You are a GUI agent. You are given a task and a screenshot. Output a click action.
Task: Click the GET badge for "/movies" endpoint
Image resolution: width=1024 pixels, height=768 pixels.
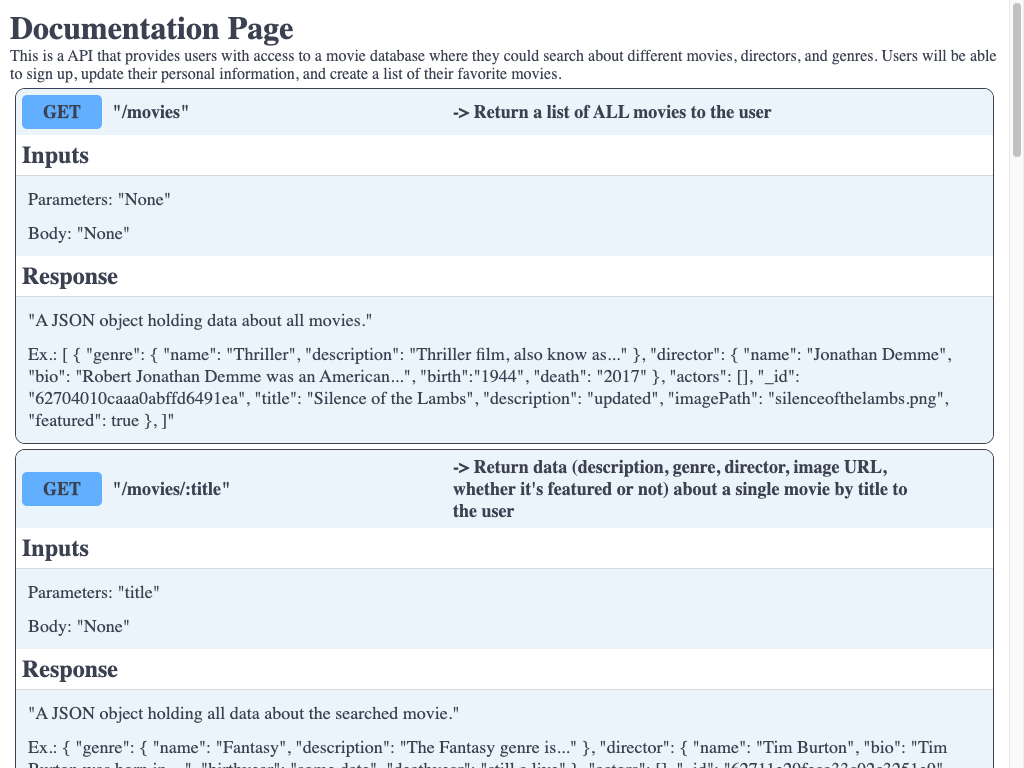[x=62, y=112]
